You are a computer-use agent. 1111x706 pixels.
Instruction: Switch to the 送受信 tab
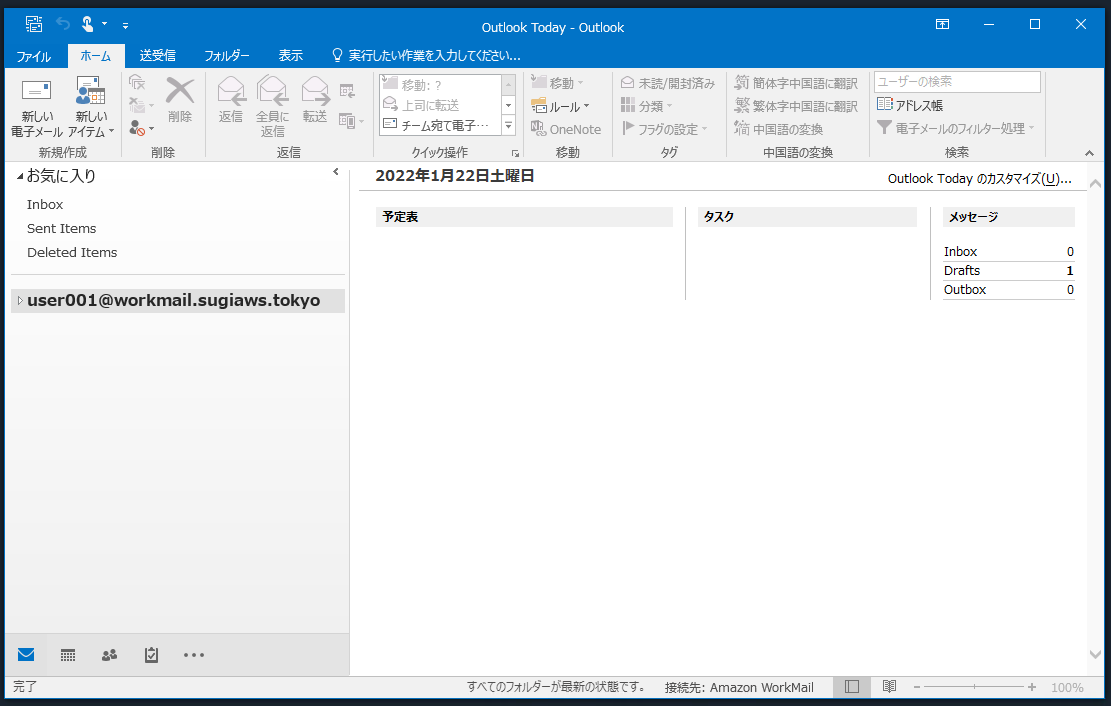pyautogui.click(x=157, y=56)
